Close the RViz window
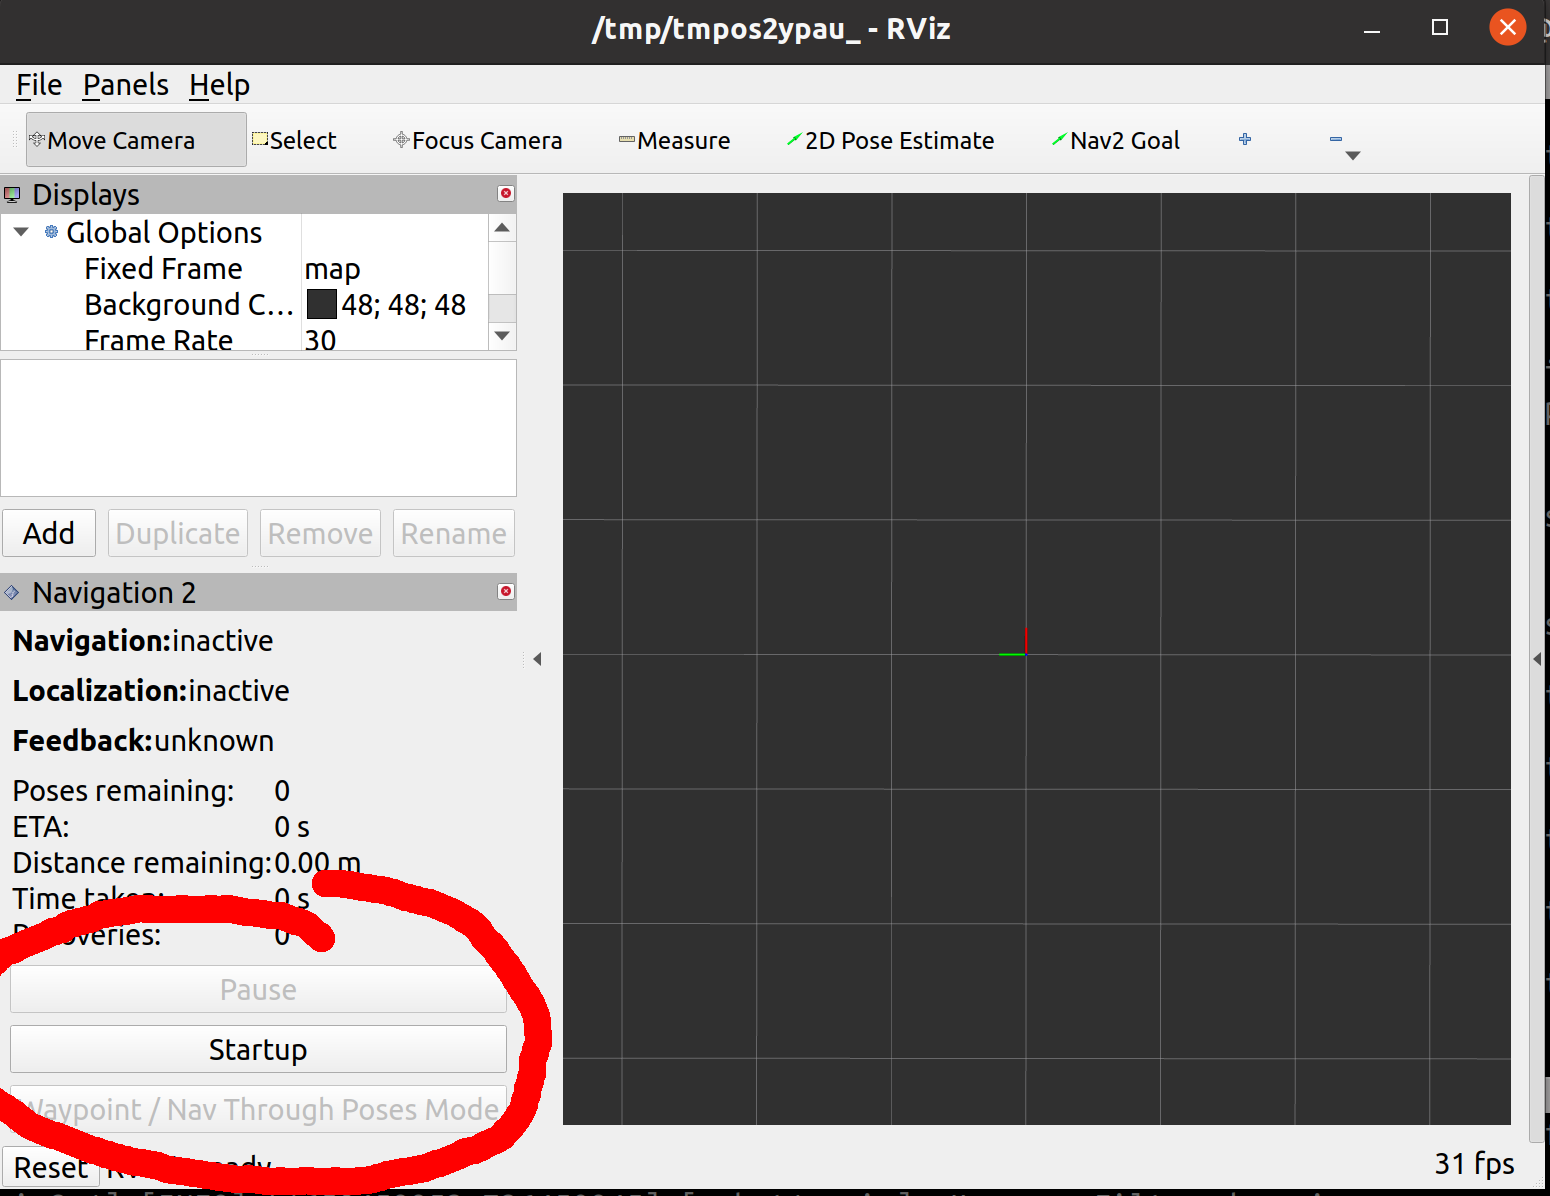The image size is (1550, 1196). click(1508, 27)
